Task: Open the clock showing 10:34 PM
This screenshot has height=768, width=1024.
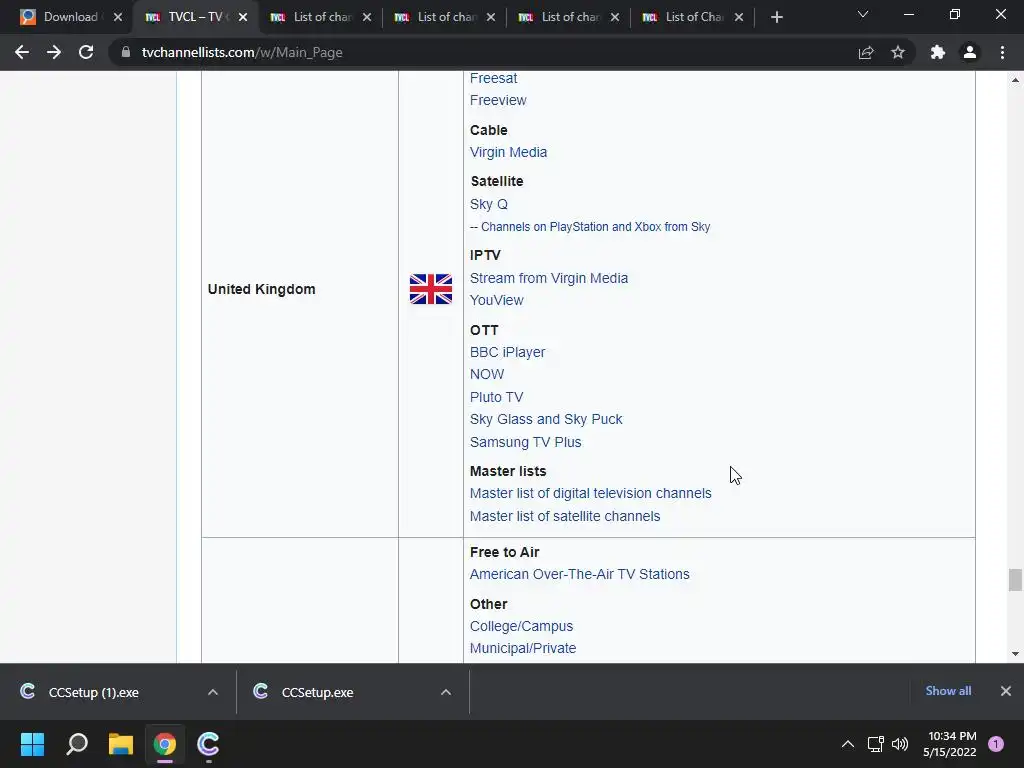Action: pos(950,744)
